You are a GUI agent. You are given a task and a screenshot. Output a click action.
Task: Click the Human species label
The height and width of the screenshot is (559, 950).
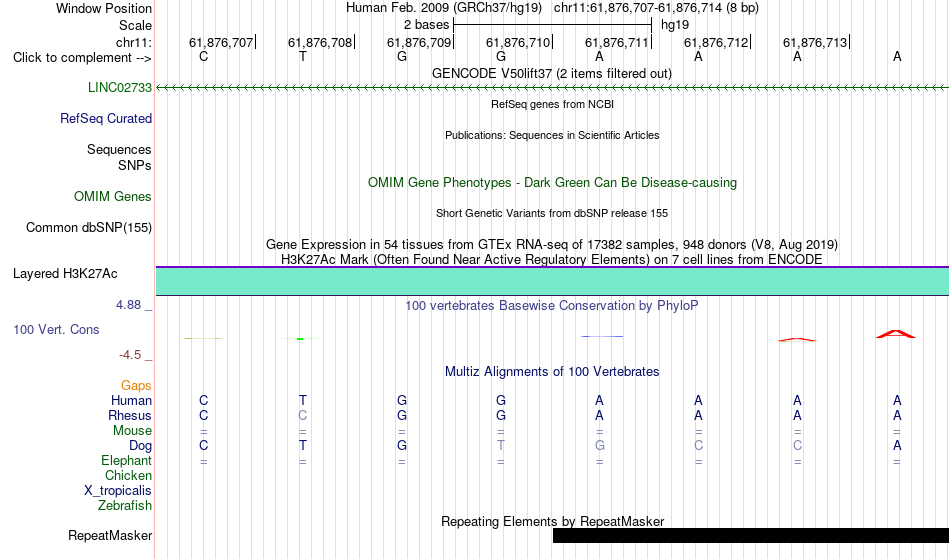click(131, 401)
